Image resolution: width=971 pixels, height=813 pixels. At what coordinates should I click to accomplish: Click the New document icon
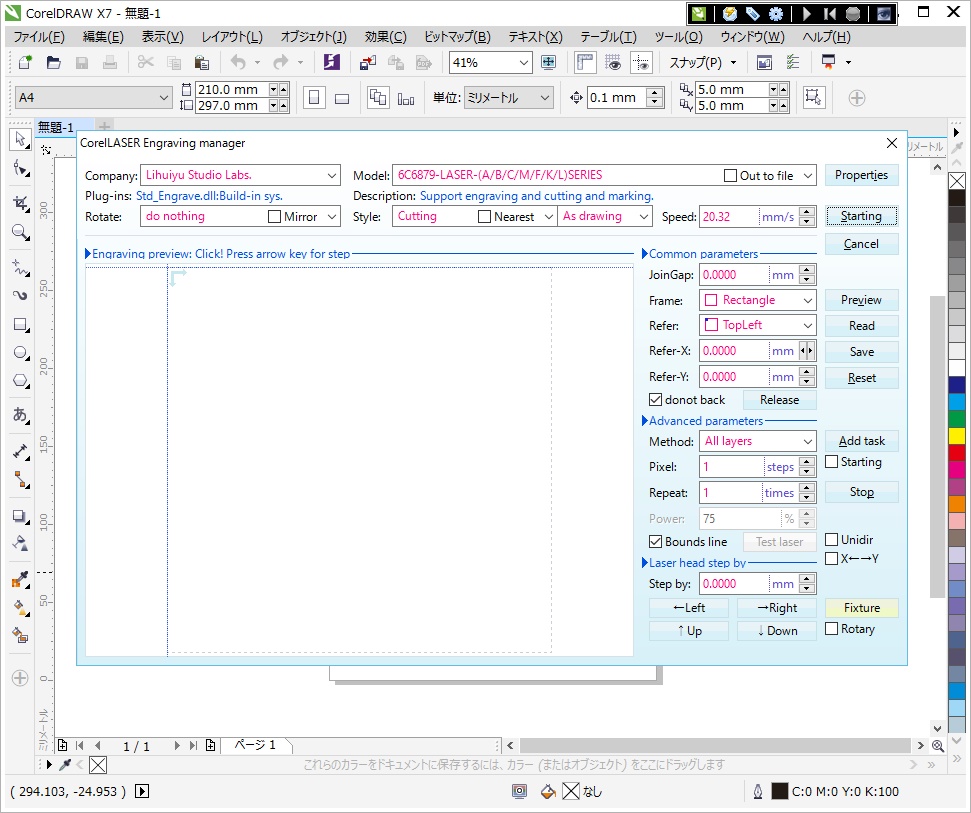click(25, 62)
